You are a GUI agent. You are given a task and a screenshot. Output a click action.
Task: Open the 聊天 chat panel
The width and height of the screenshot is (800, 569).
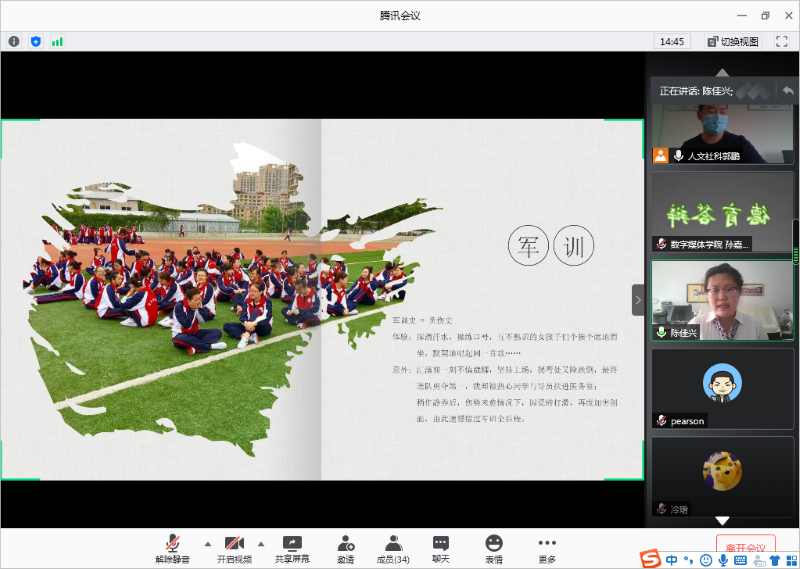pos(440,549)
